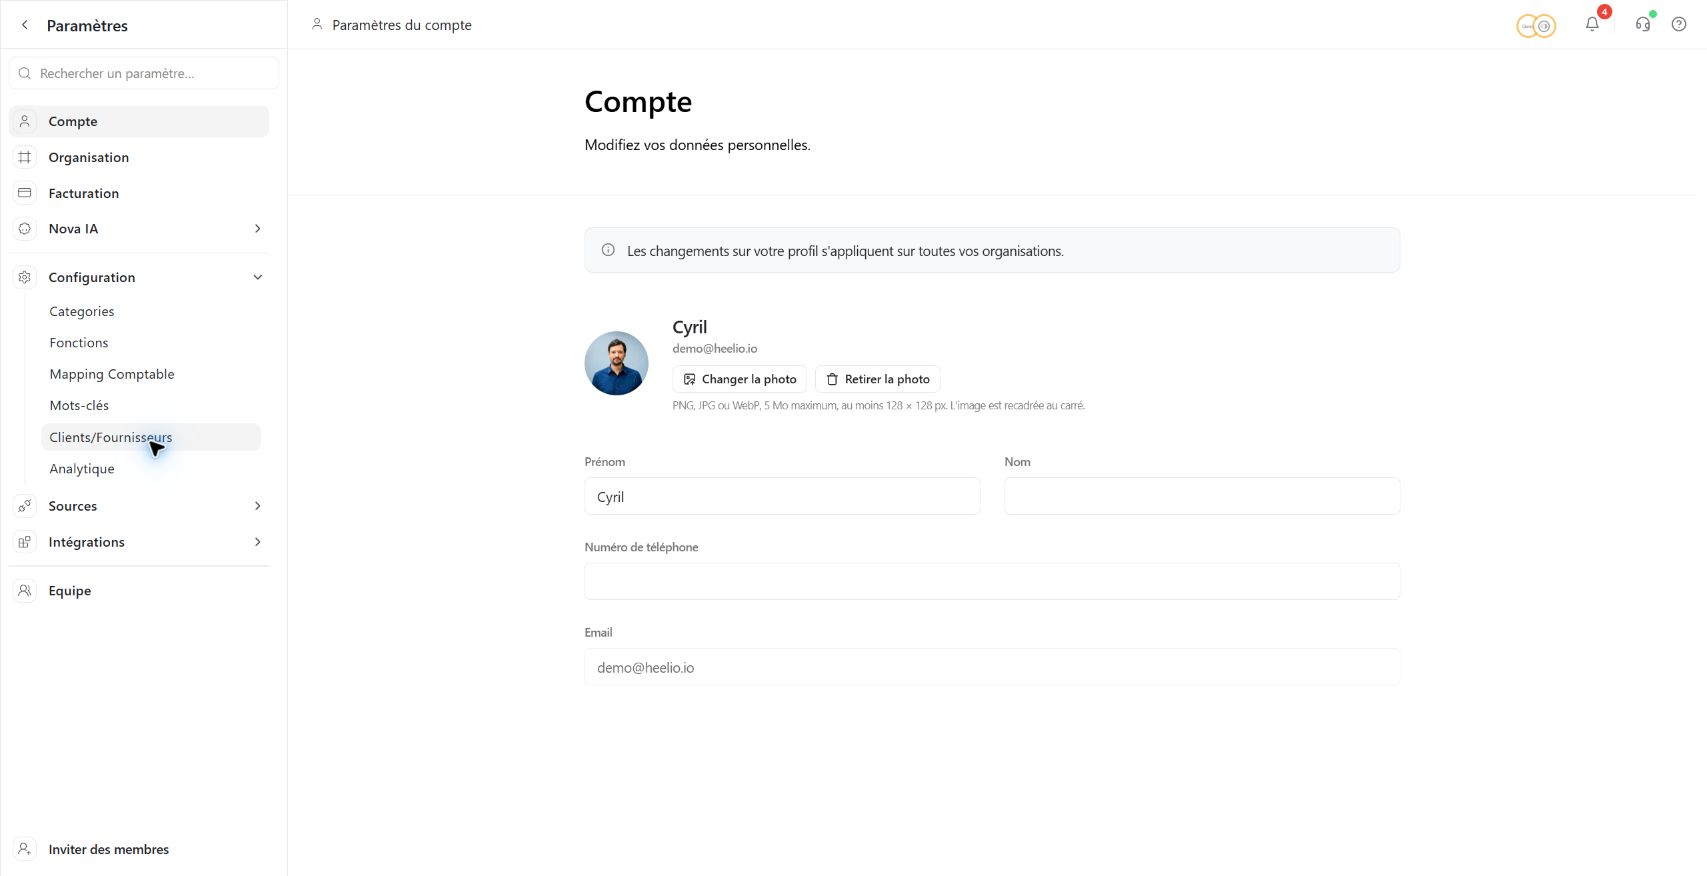Viewport: 1707px width, 876px height.
Task: Click the orange double-circle logo icon
Action: click(1536, 26)
